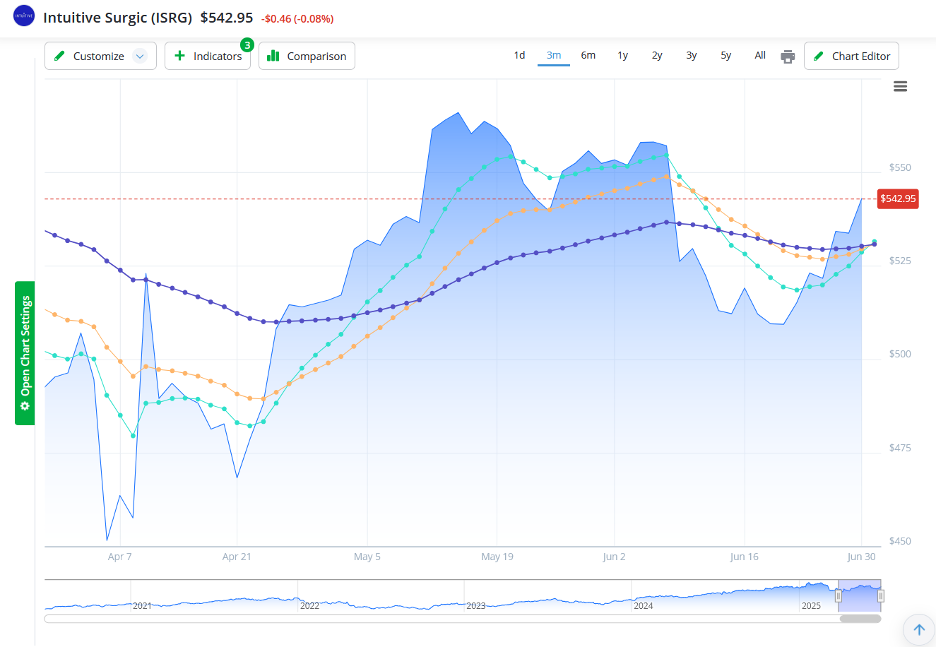
Task: Click the $525 y-axis label
Action: pyautogui.click(x=900, y=261)
